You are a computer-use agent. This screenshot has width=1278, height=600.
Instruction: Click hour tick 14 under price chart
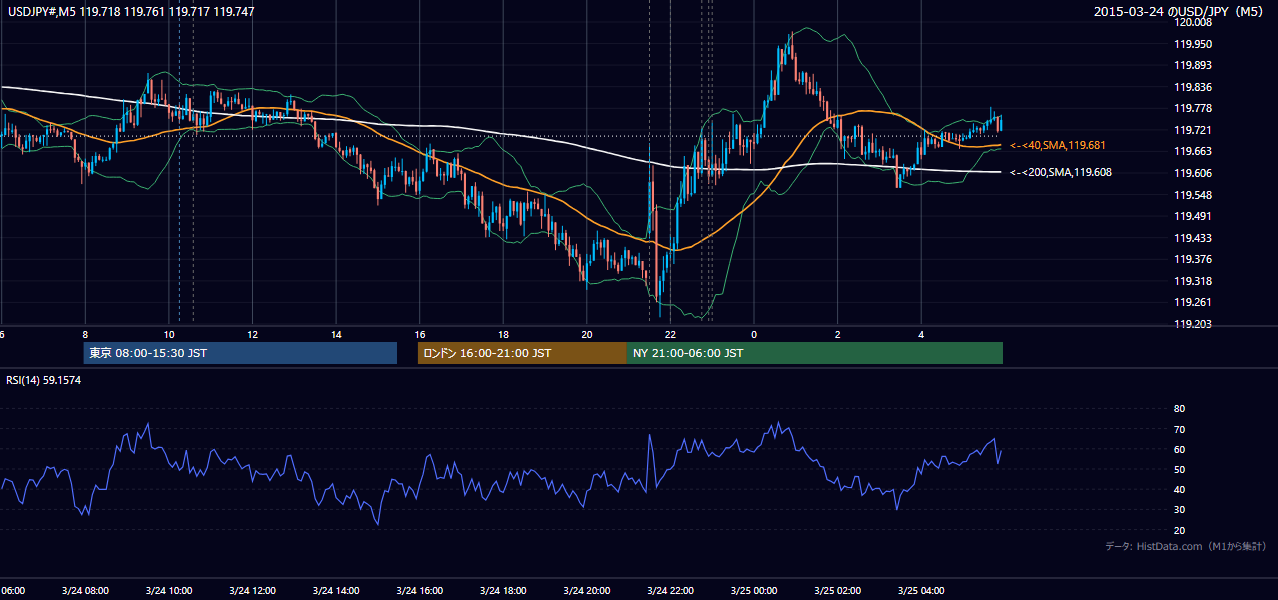(337, 334)
